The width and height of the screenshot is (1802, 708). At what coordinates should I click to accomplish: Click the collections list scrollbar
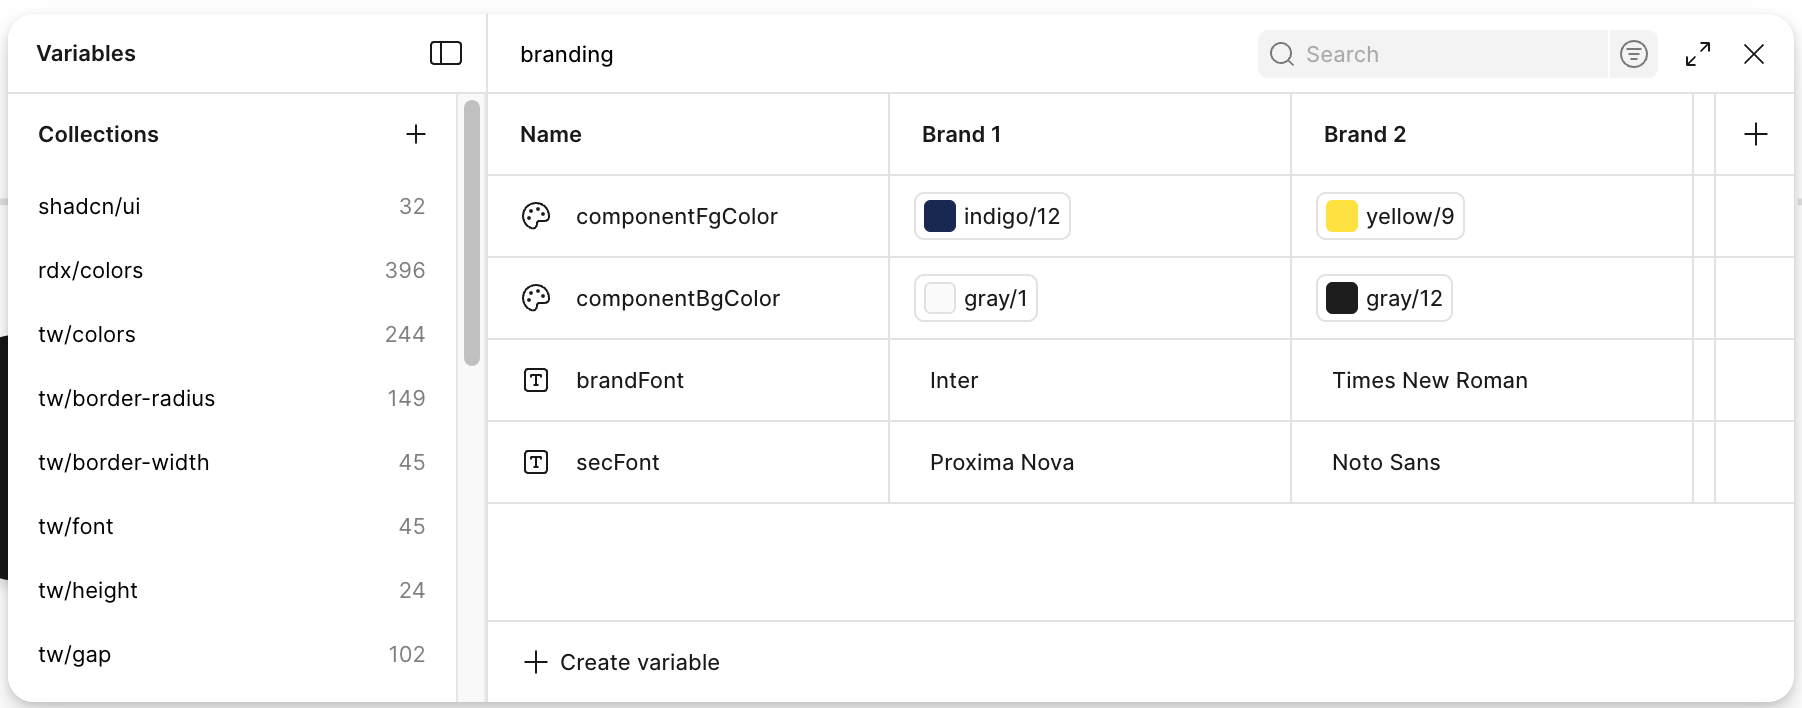click(472, 232)
